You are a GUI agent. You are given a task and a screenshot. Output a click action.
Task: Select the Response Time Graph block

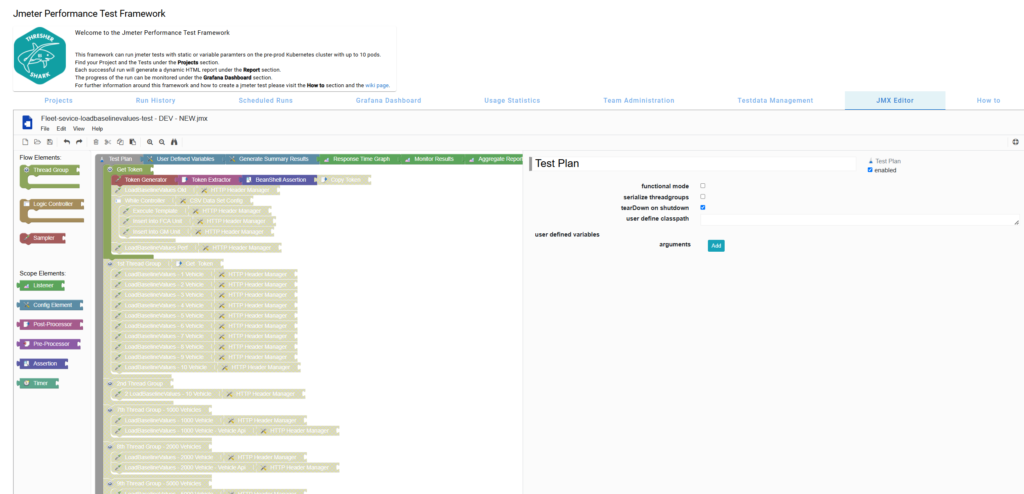(x=359, y=159)
